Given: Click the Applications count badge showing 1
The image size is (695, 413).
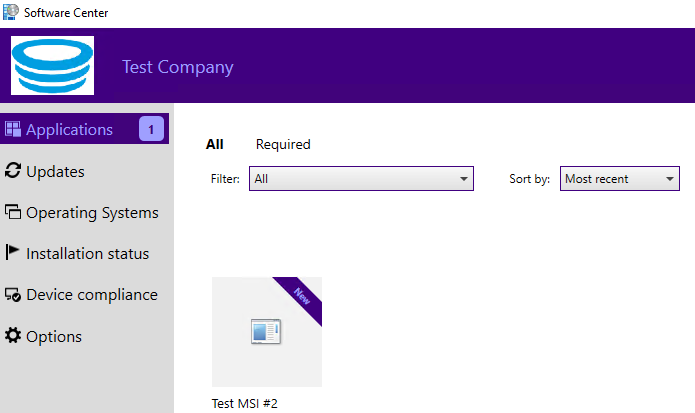Looking at the screenshot, I should [151, 129].
